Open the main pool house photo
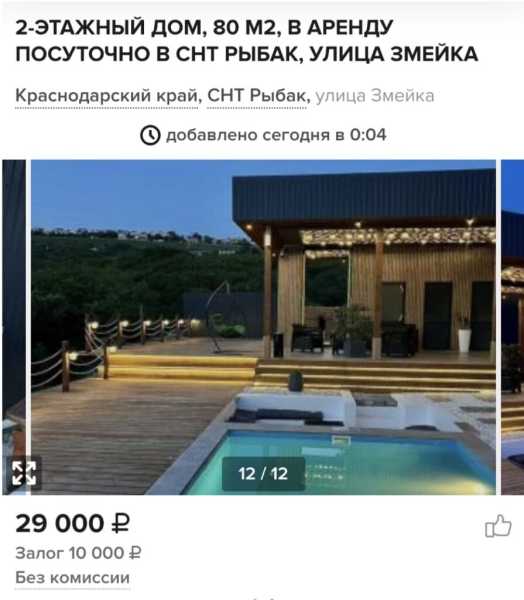 (263, 327)
